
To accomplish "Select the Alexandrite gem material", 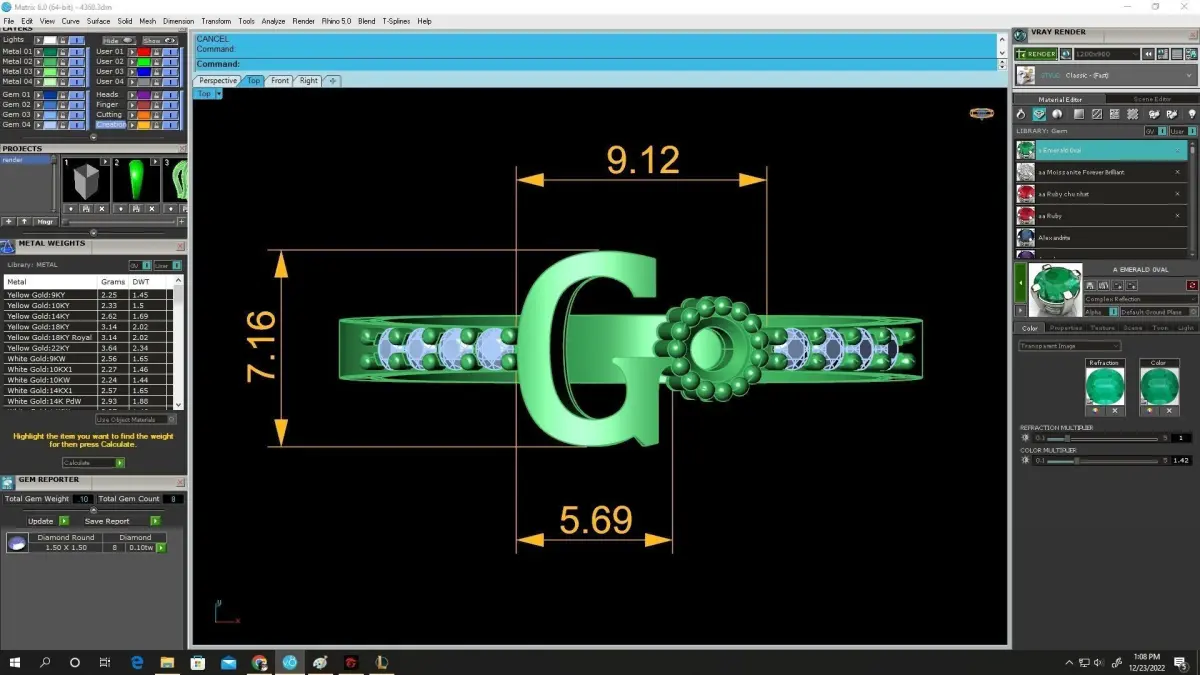I will tap(1101, 238).
